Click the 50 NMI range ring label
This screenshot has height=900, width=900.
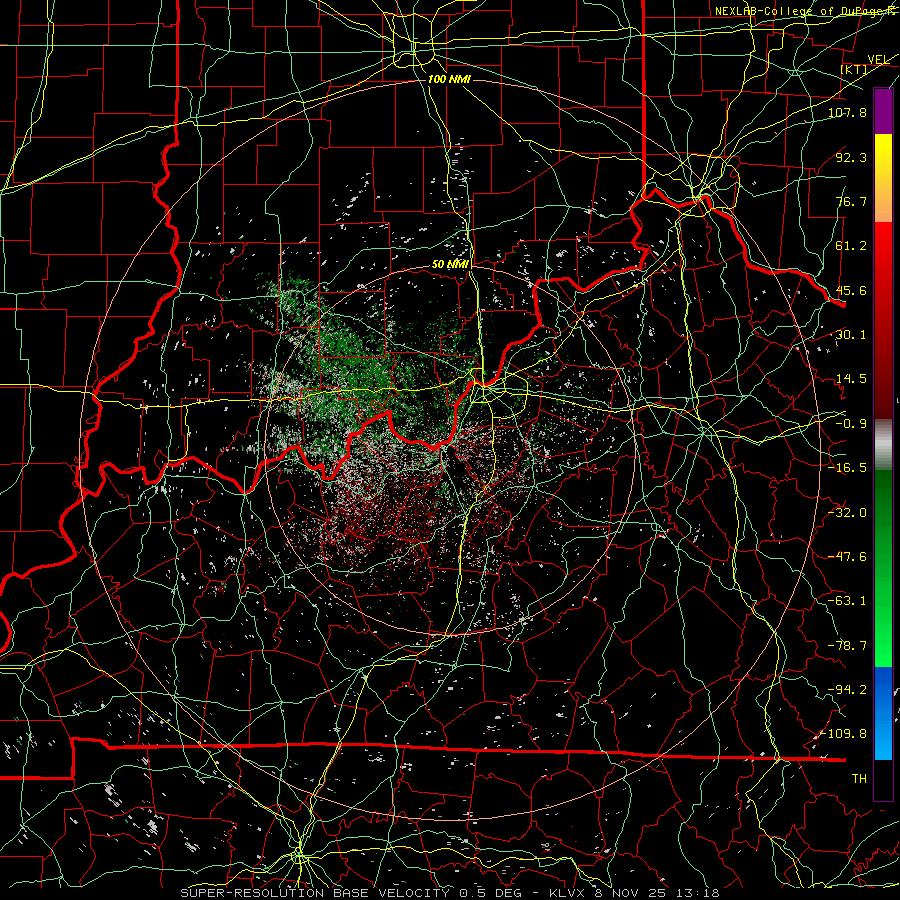451,265
